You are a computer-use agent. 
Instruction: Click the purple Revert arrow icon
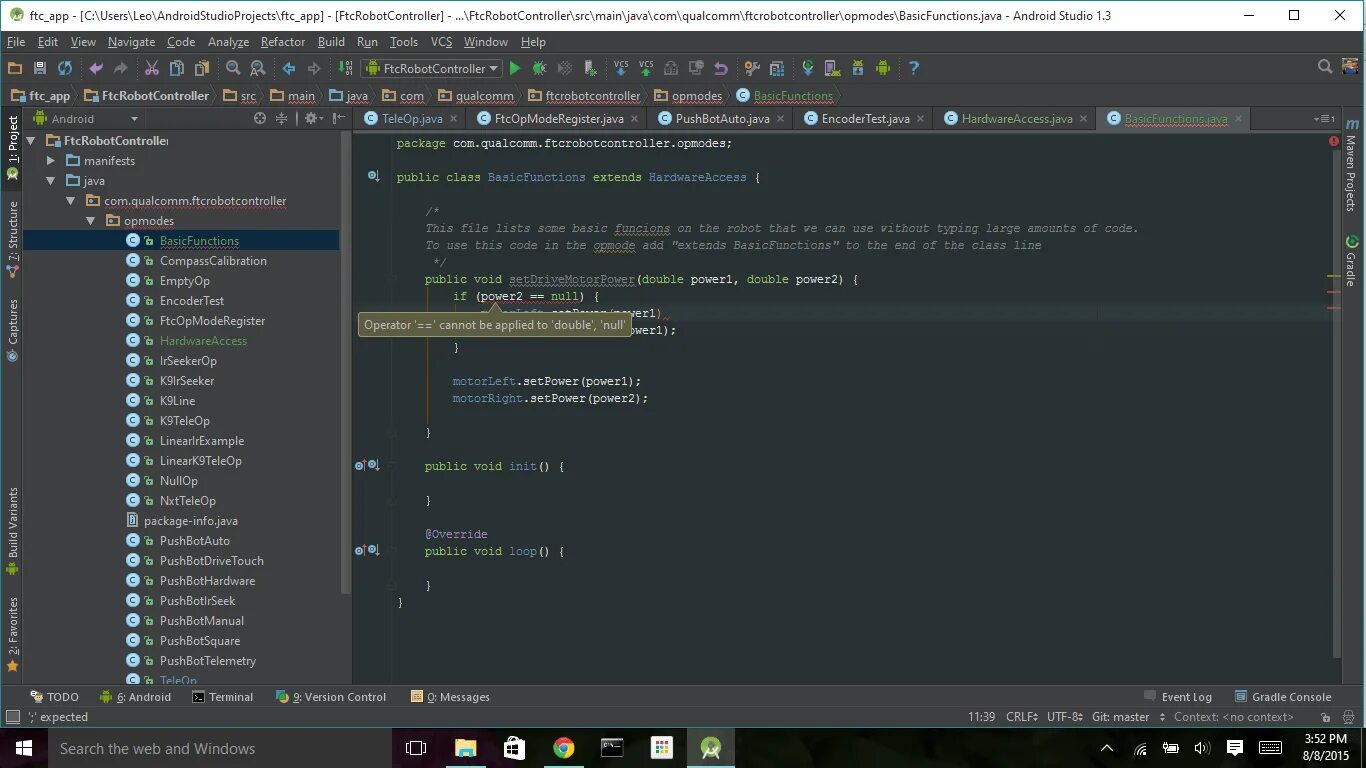coord(721,68)
